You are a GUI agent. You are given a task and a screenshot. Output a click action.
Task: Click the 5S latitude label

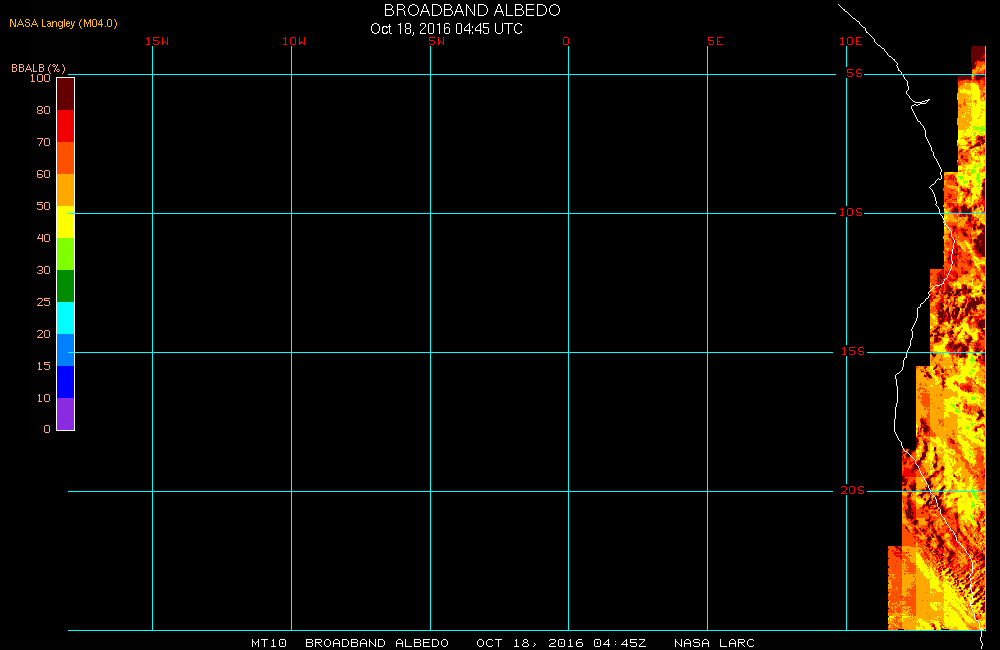(x=855, y=73)
